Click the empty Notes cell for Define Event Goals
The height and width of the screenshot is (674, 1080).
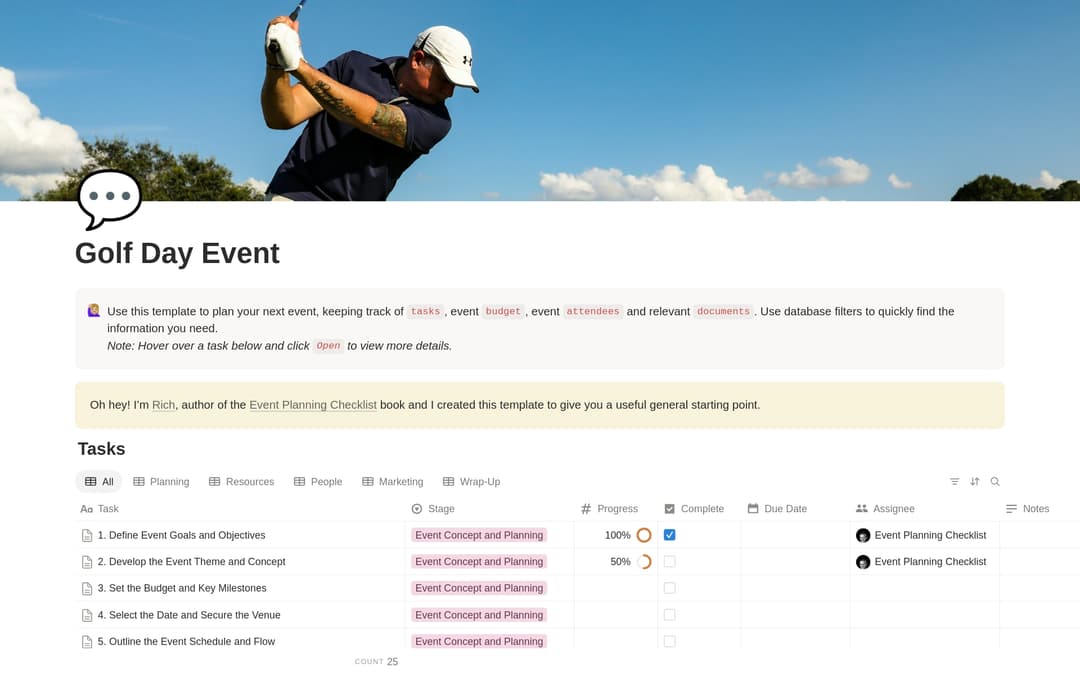[x=1039, y=536]
